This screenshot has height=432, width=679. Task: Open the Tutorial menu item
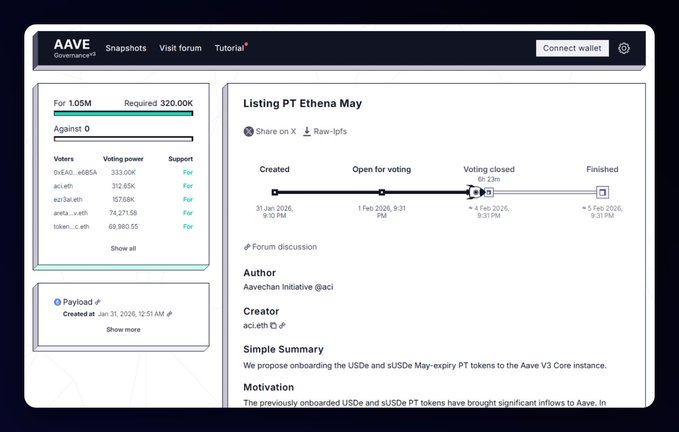[x=230, y=48]
